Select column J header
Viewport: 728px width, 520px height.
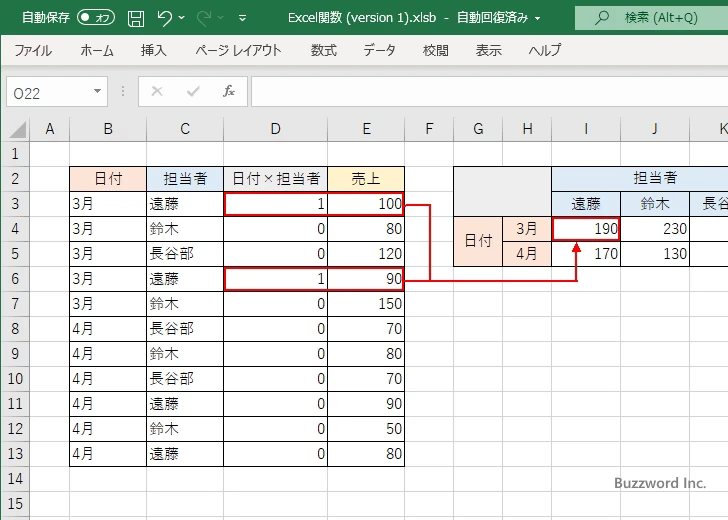click(x=655, y=129)
